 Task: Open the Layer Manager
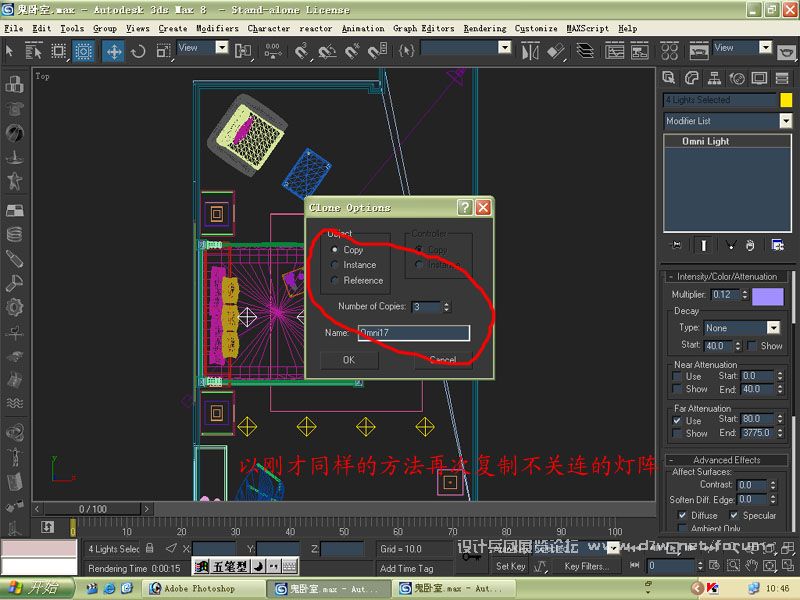tap(585, 51)
